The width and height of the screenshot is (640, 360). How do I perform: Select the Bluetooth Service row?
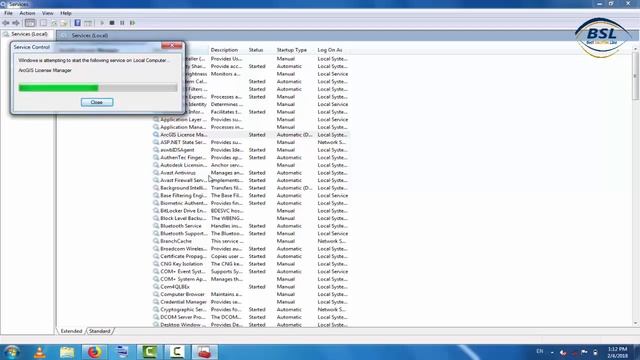251,226
